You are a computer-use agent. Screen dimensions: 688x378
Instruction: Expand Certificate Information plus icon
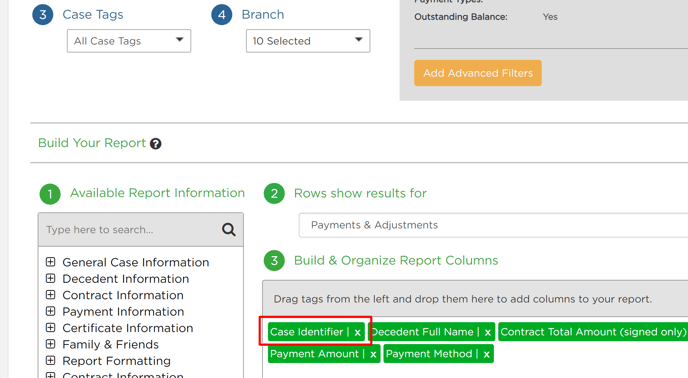[x=50, y=328]
